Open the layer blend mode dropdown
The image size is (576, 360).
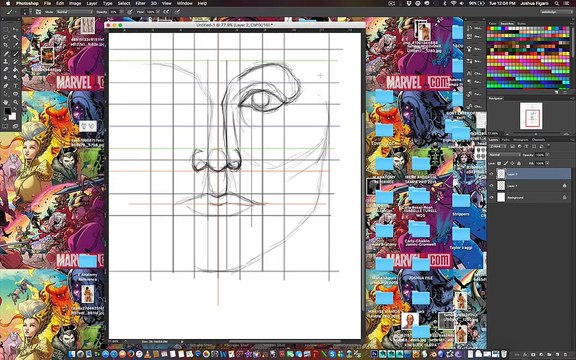[x=505, y=155]
